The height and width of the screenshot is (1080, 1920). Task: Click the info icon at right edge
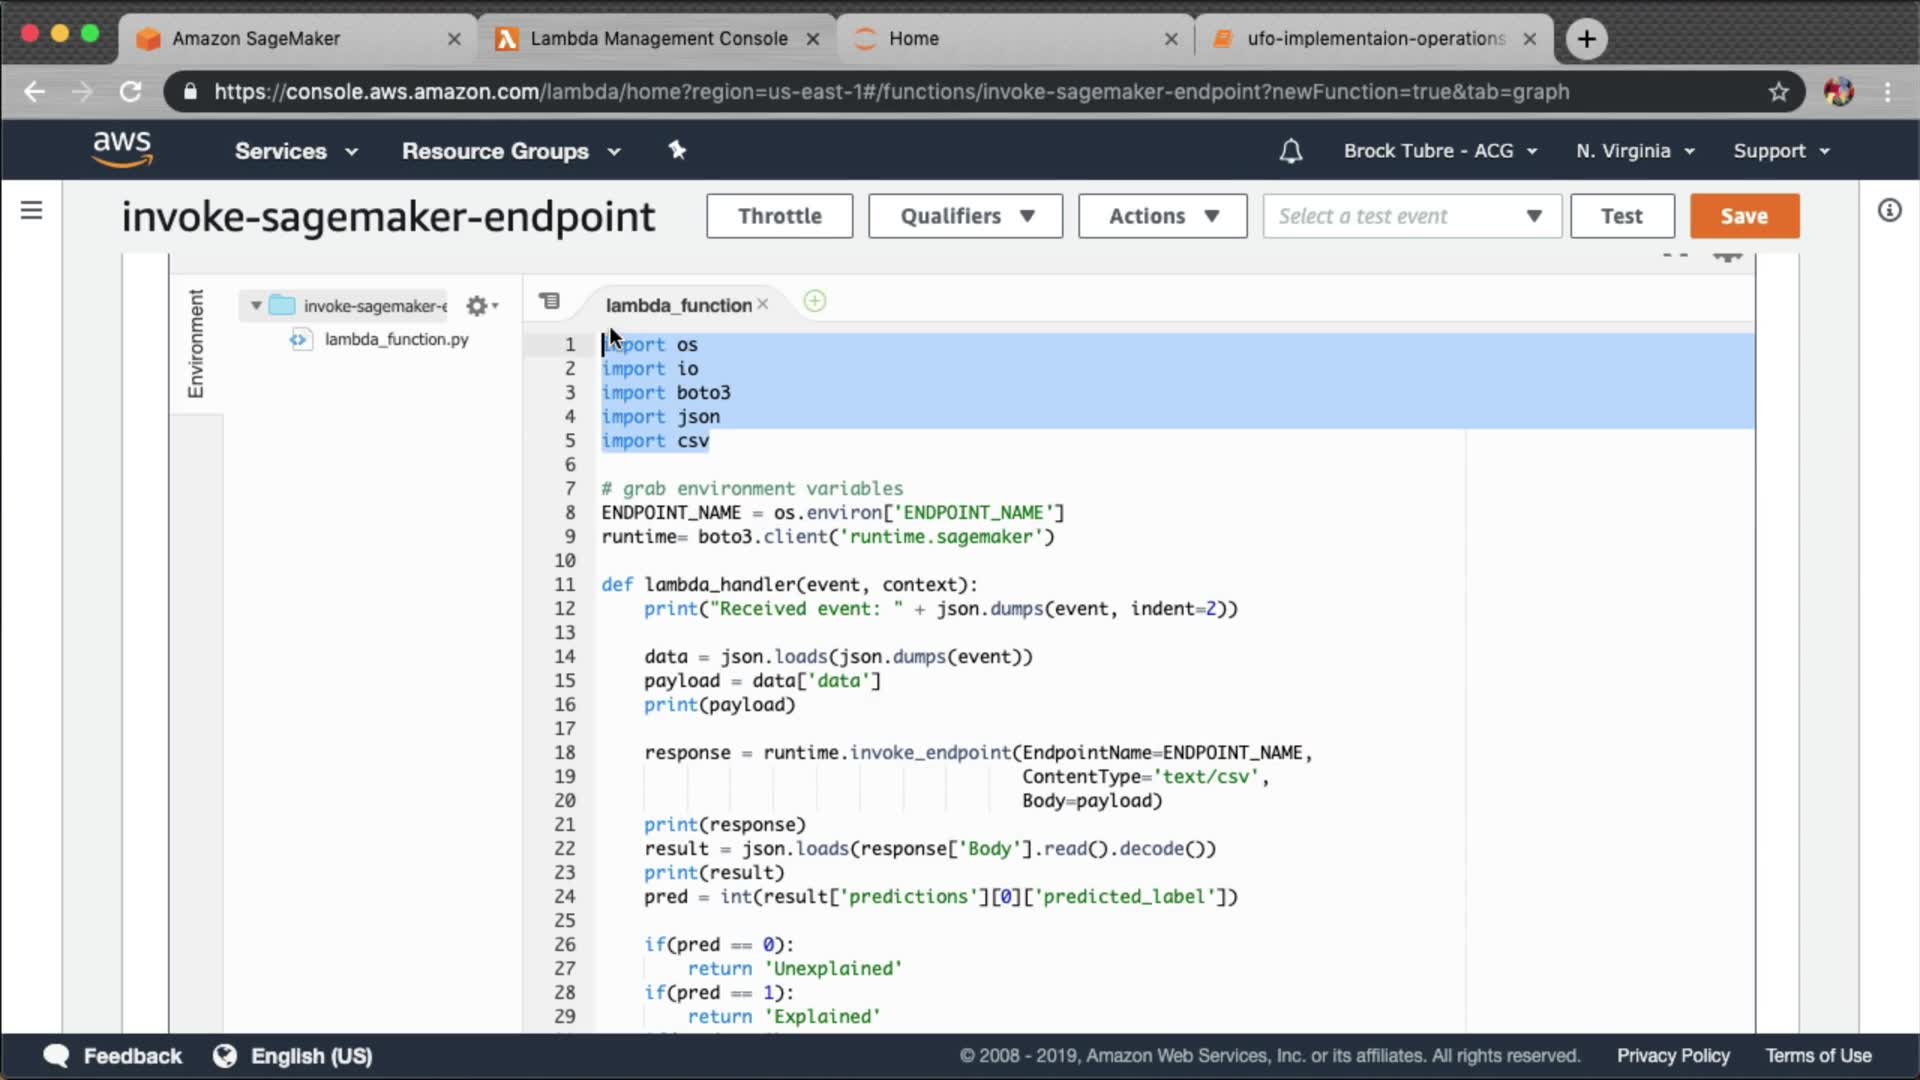[1889, 210]
